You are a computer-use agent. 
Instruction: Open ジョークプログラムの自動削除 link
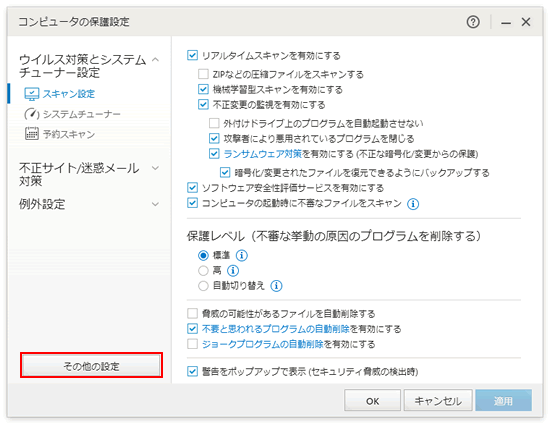[x=262, y=344]
